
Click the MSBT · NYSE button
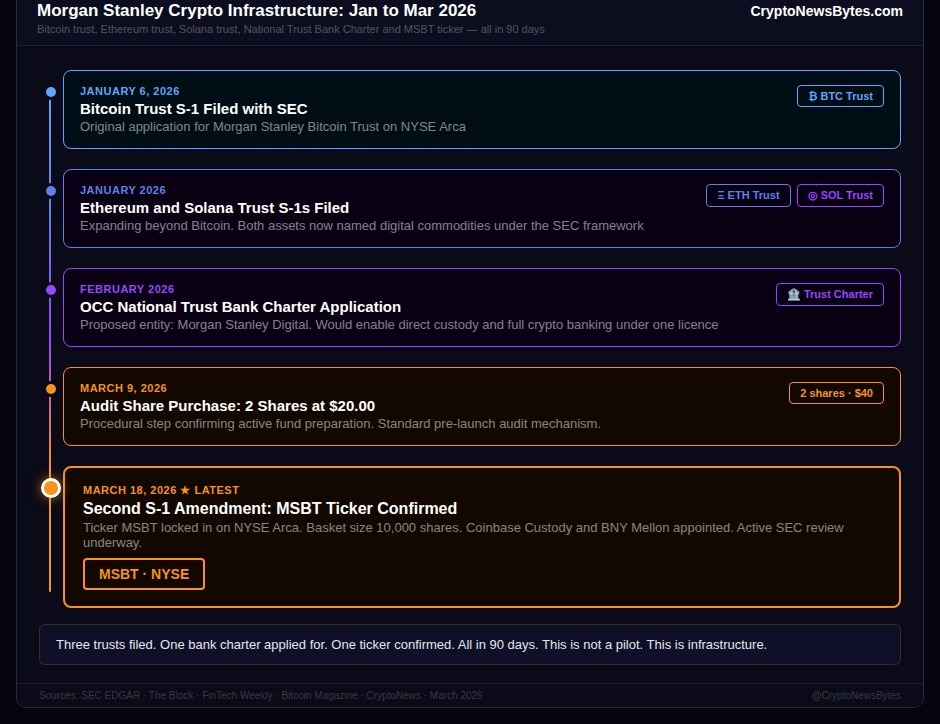[x=143, y=574]
